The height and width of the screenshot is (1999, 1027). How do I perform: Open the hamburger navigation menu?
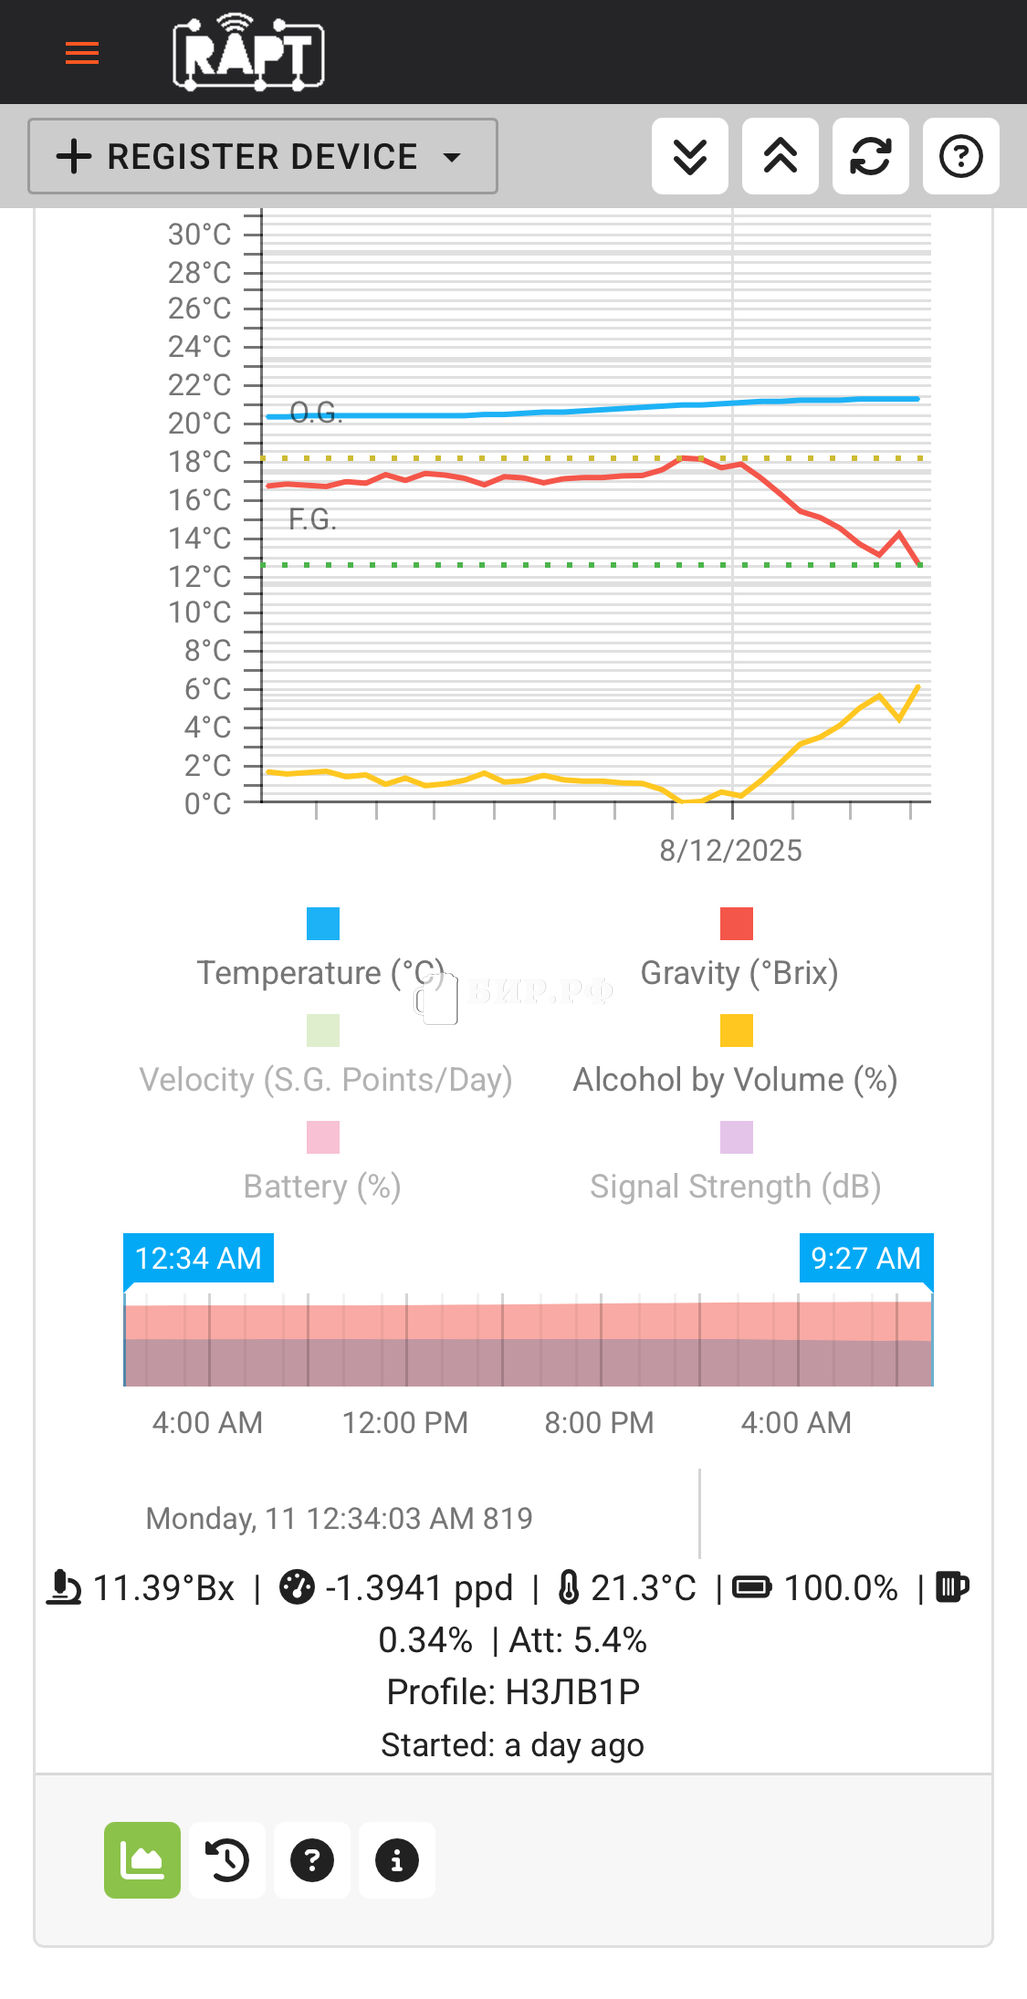click(x=82, y=53)
